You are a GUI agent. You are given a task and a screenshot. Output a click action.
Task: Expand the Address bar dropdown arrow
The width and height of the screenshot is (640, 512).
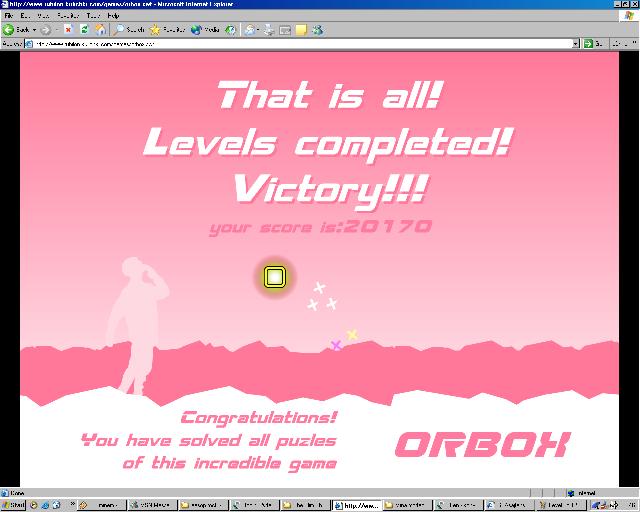click(x=576, y=44)
